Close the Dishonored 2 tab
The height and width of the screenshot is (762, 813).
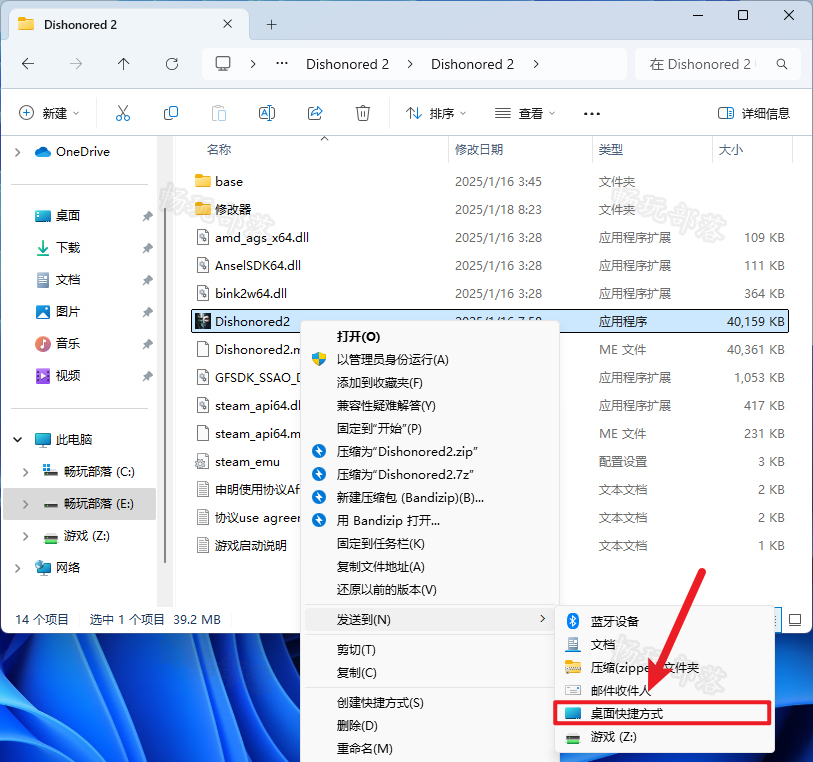coord(228,24)
